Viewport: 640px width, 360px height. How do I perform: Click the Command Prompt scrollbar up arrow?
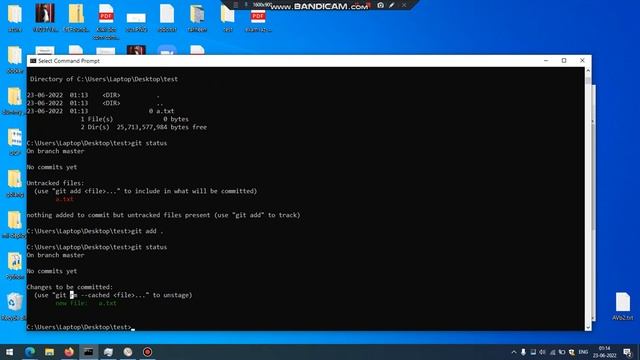pyautogui.click(x=588, y=71)
